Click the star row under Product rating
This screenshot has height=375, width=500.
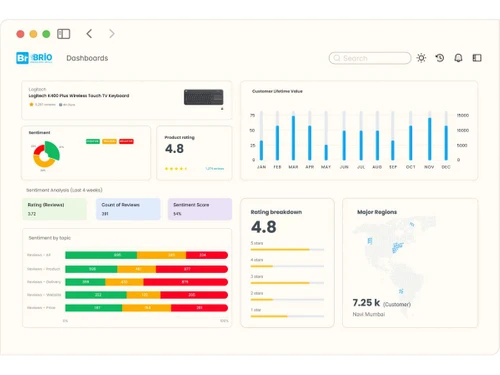coord(176,169)
